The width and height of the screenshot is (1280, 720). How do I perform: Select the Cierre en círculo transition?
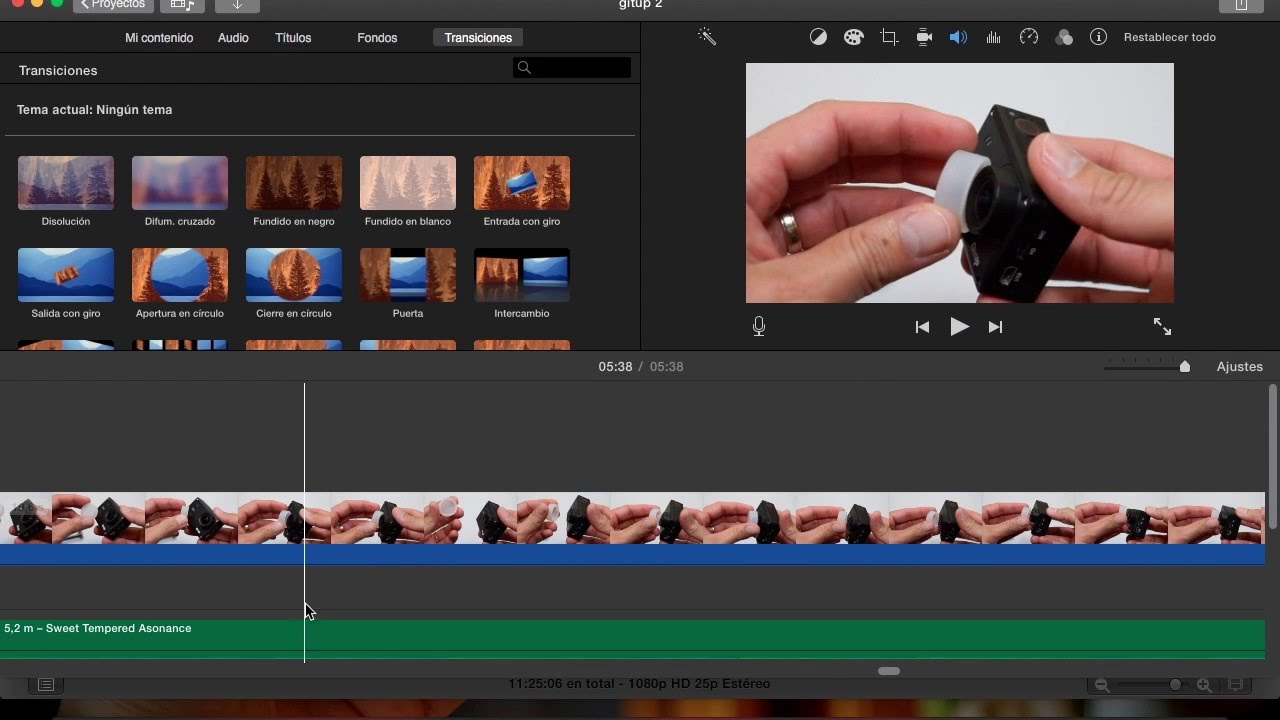pyautogui.click(x=294, y=275)
